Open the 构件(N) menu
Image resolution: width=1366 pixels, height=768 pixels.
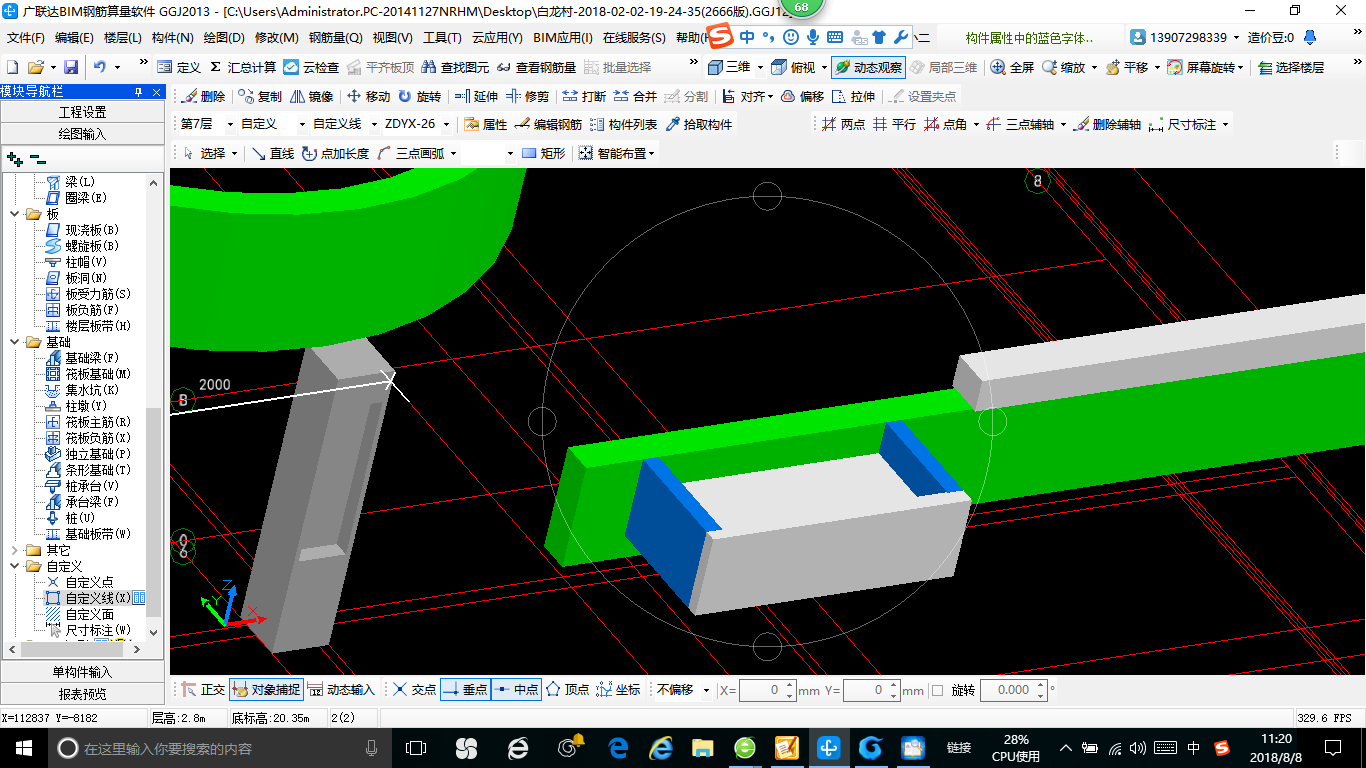173,38
